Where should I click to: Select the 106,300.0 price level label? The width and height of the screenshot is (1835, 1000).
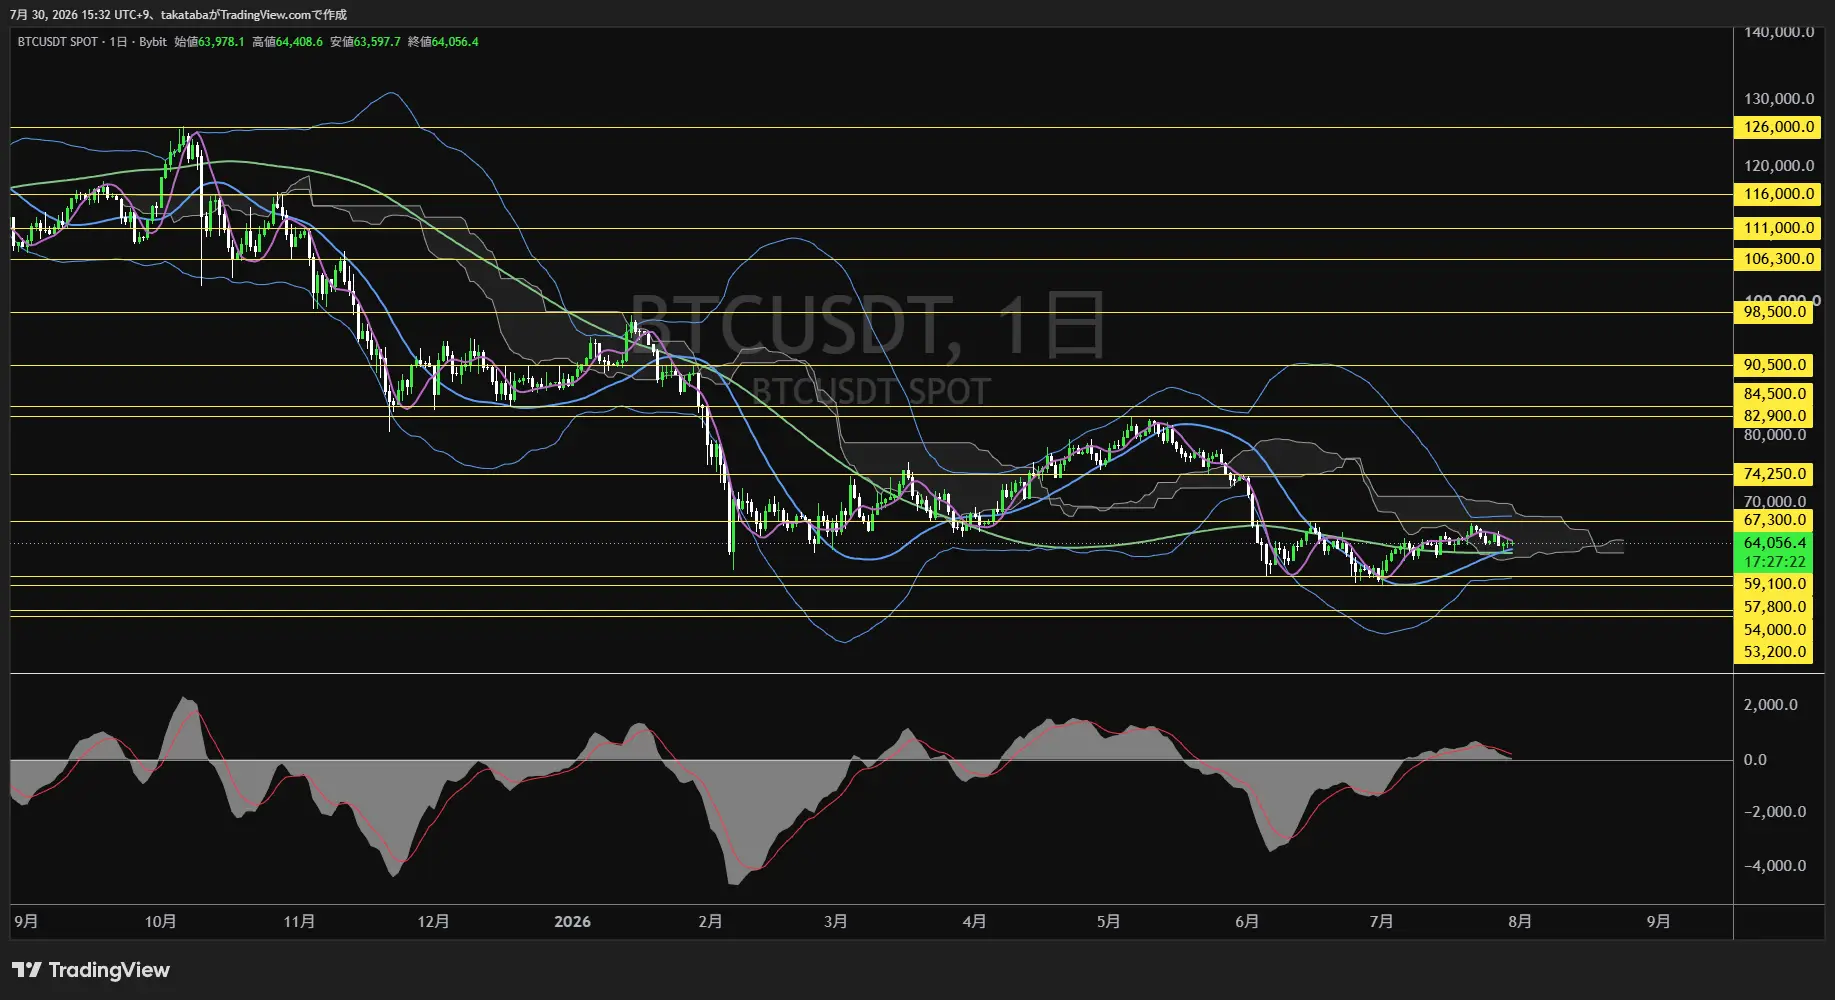[x=1778, y=259]
